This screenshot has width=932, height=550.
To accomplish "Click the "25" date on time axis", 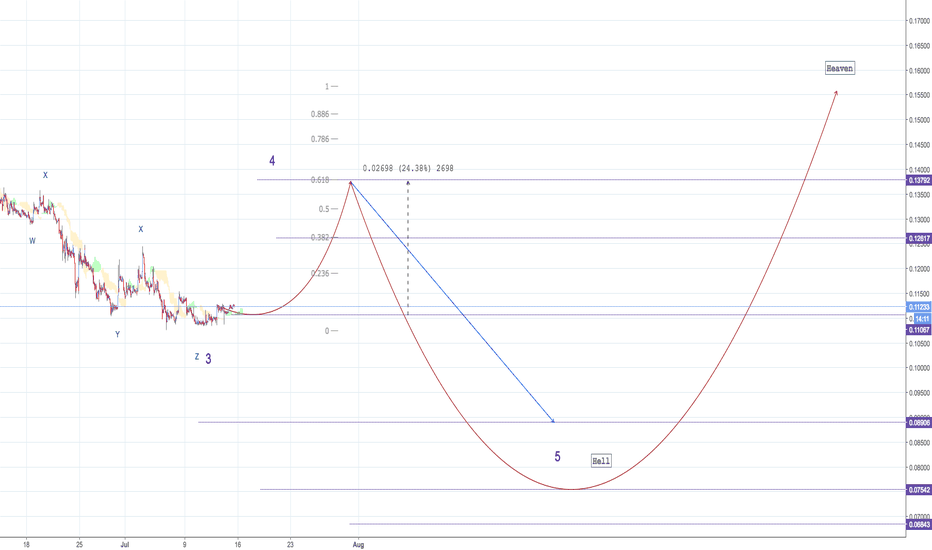I will coord(80,544).
